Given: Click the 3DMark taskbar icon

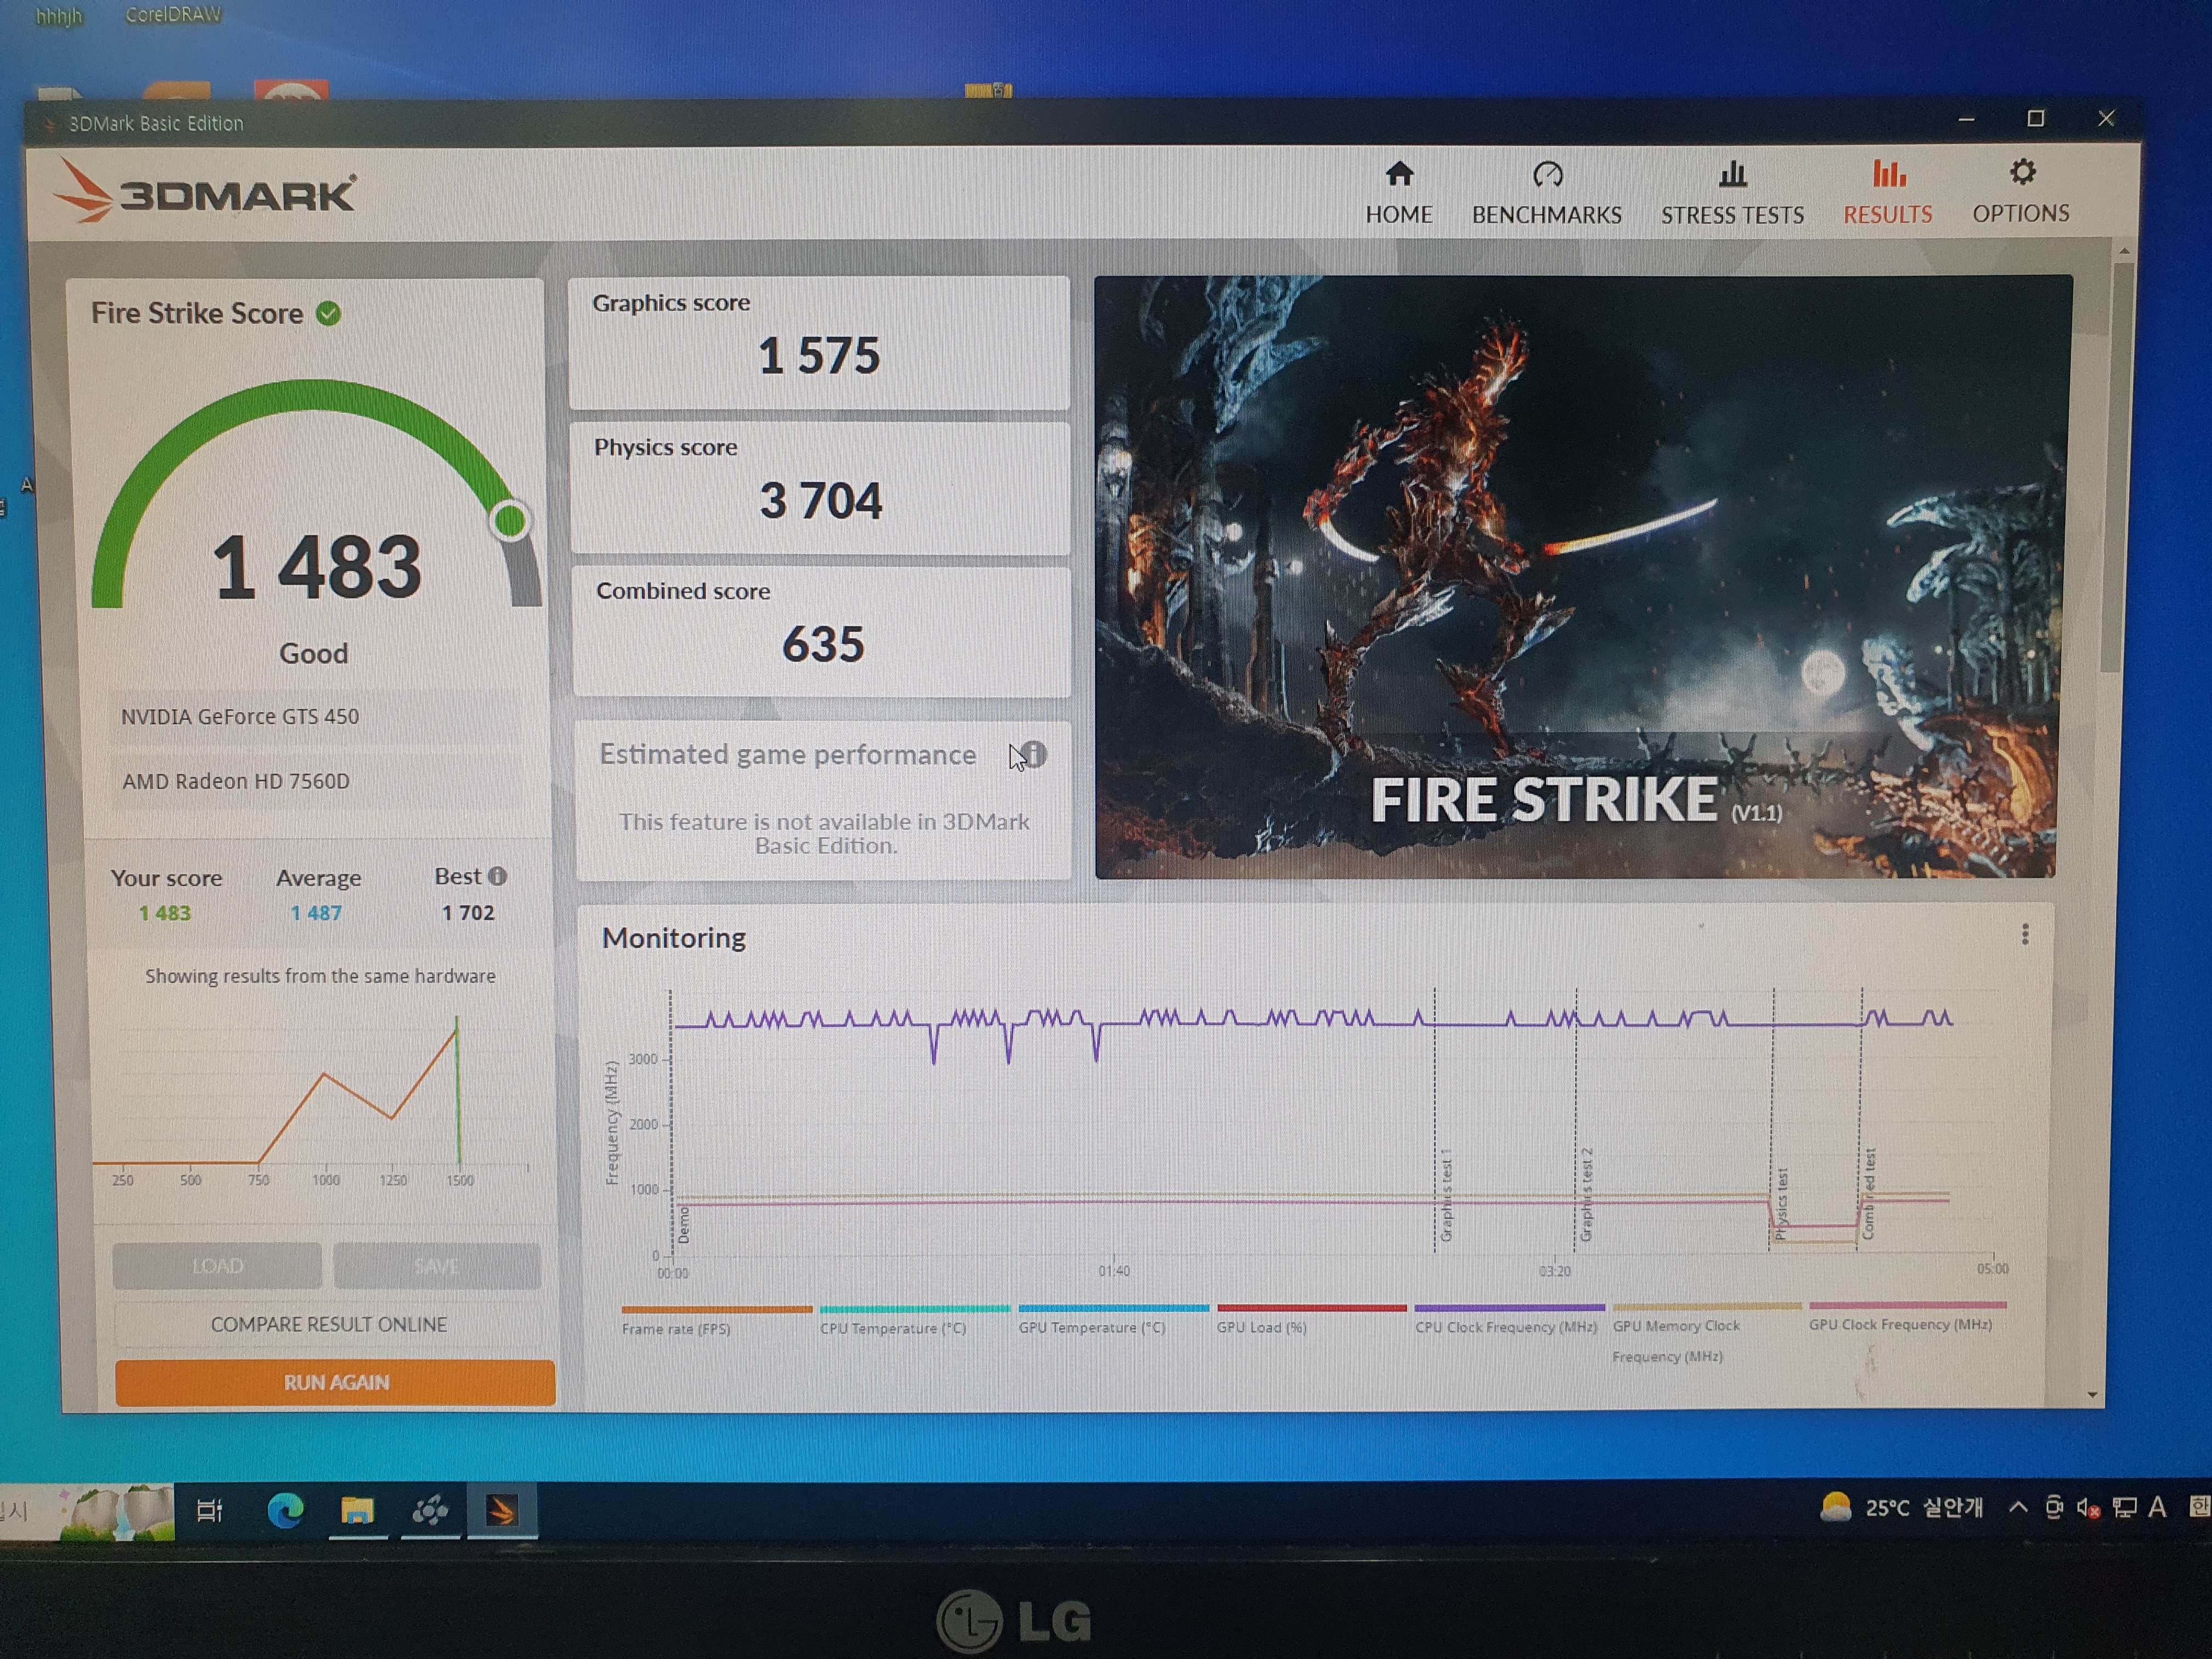Looking at the screenshot, I should (501, 1510).
